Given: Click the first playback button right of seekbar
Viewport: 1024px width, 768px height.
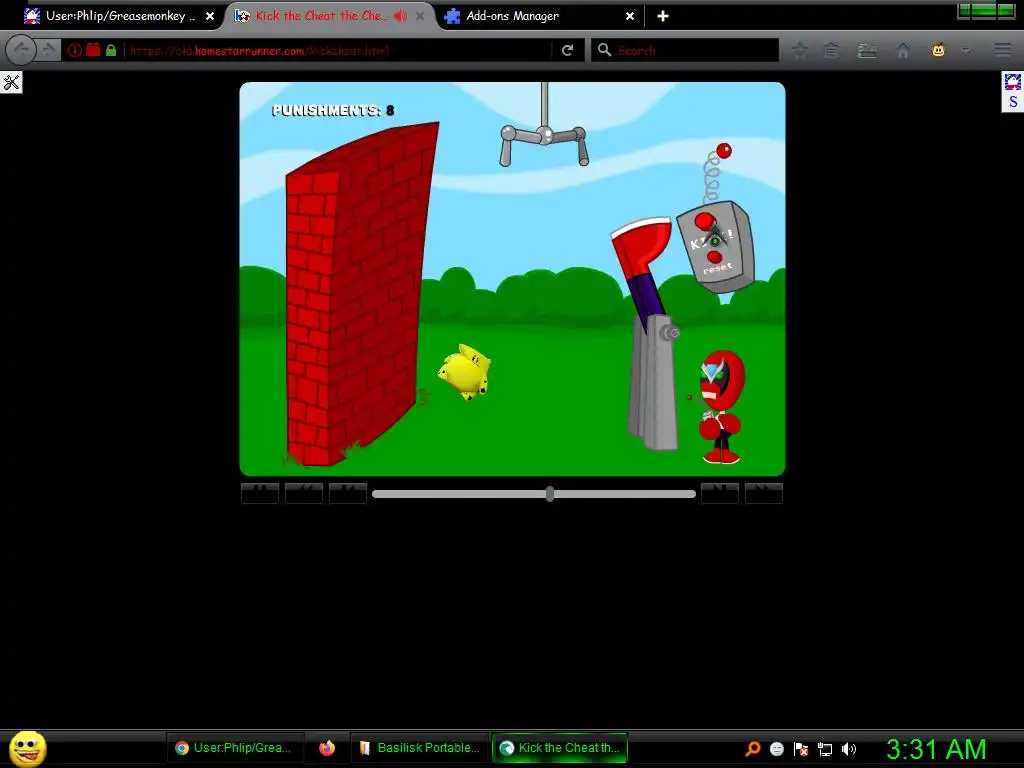Looking at the screenshot, I should click(x=720, y=493).
